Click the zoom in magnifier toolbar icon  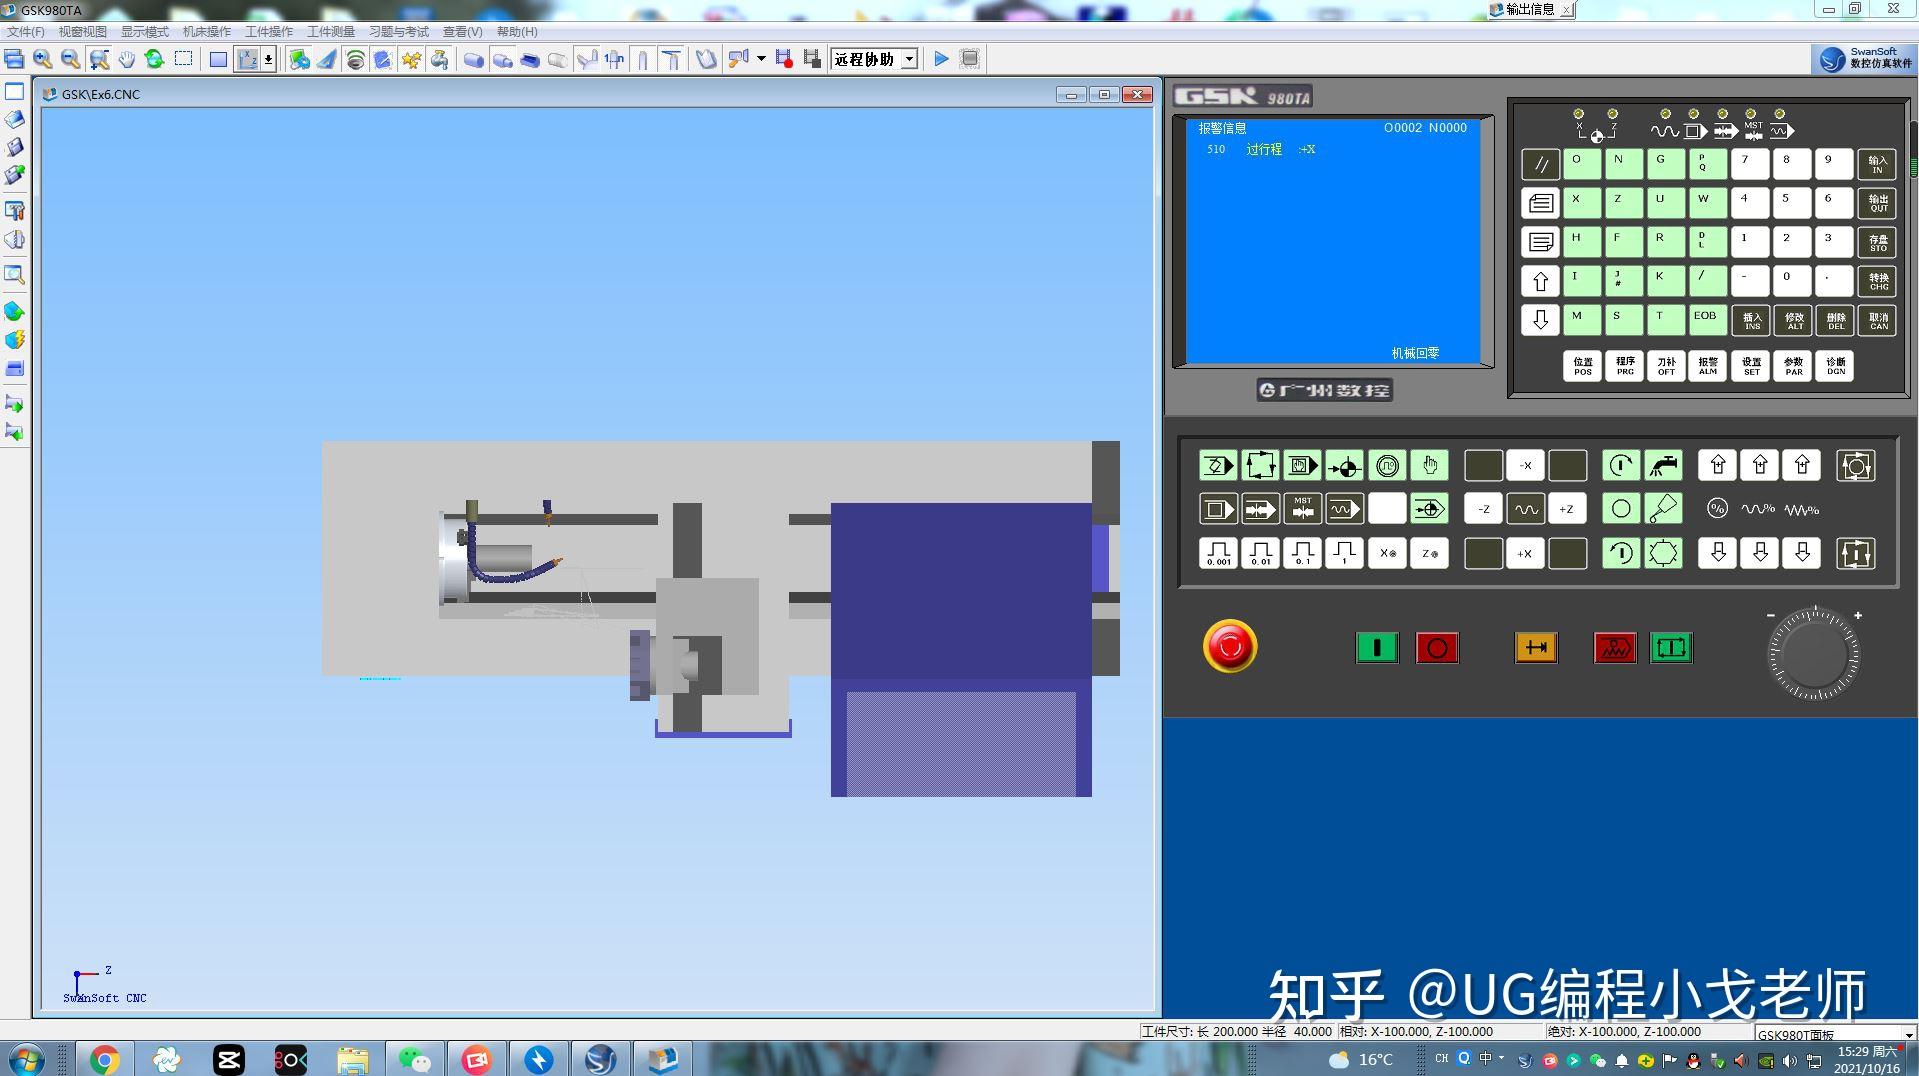(x=42, y=59)
